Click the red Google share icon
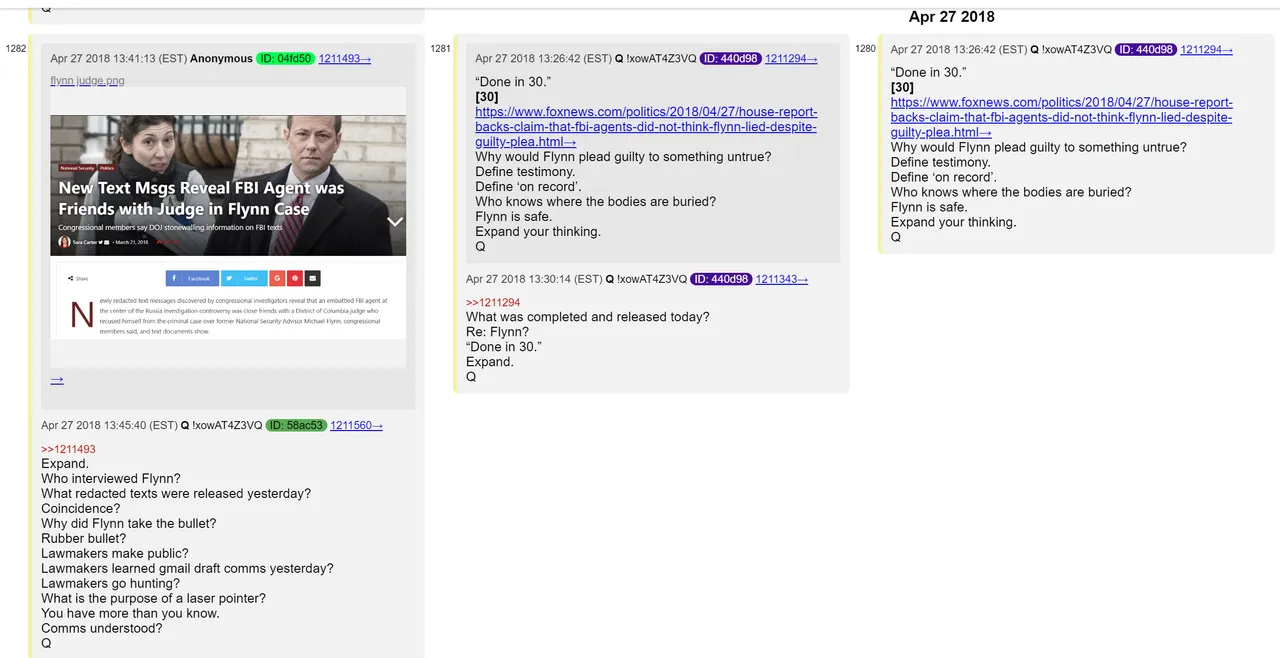The width and height of the screenshot is (1280, 658). click(278, 278)
